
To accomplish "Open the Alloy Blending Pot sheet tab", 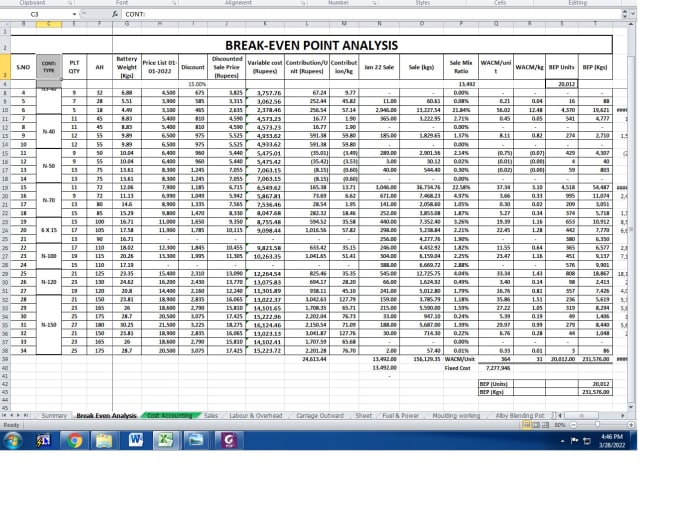I will coord(520,415).
